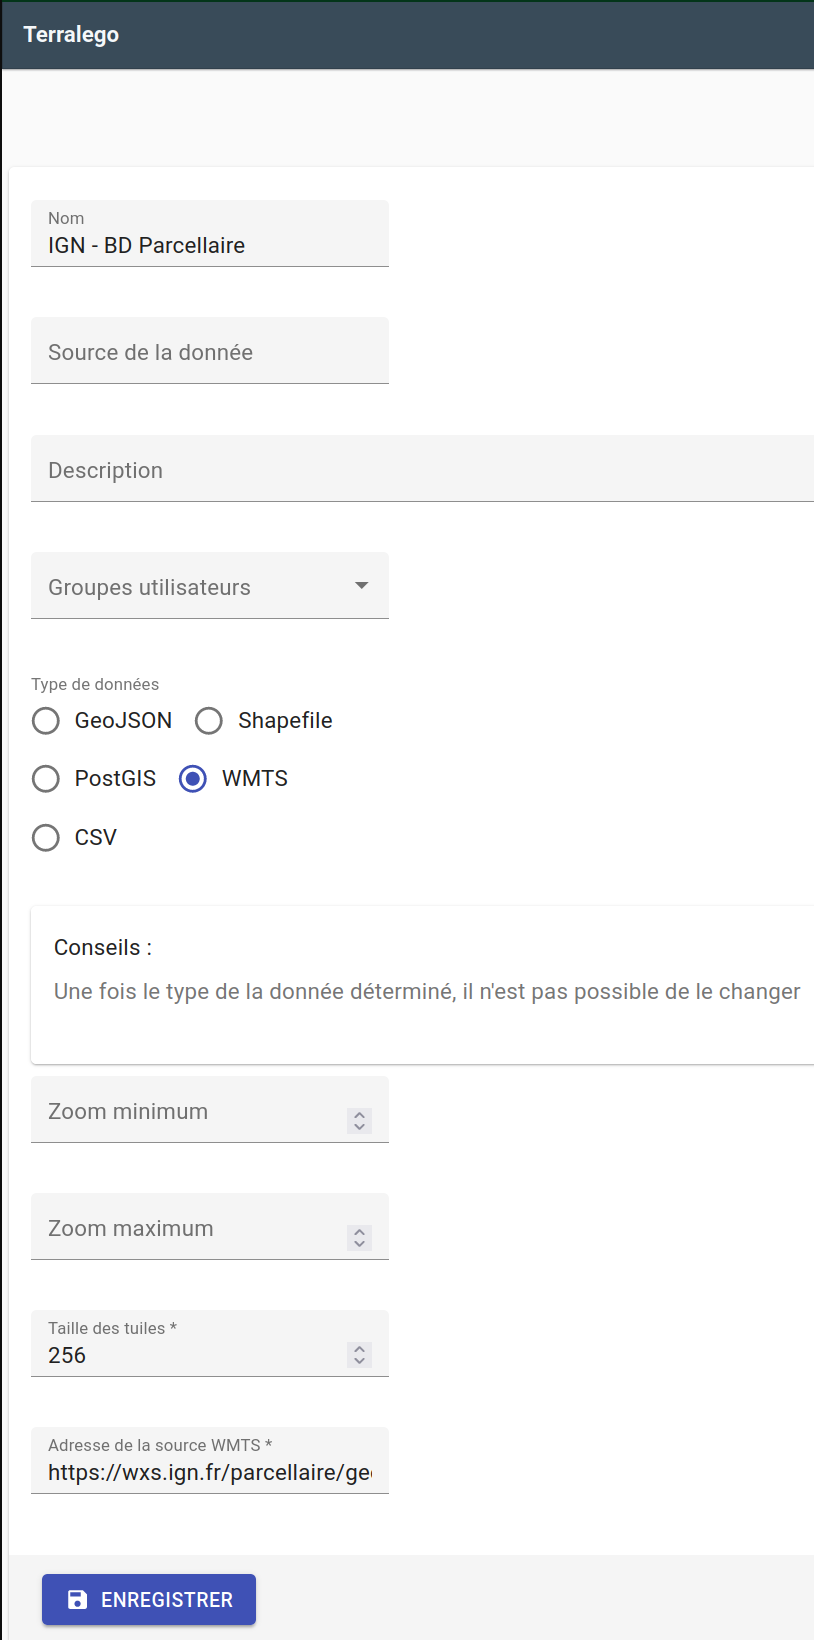Click the Nom input field
Viewport: 814px width, 1640px height.
[x=210, y=234]
